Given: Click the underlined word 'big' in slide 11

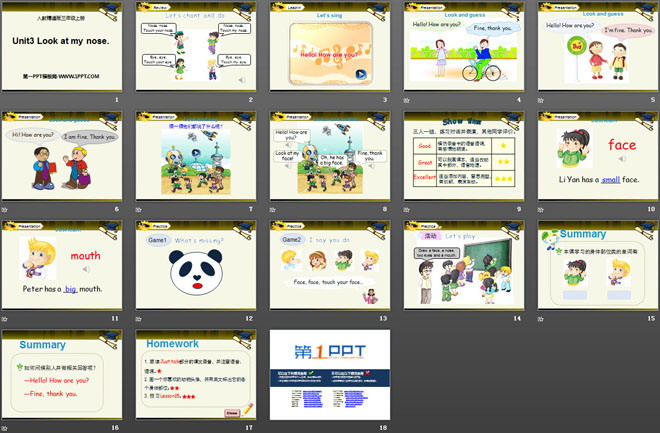Looking at the screenshot, I should [71, 289].
